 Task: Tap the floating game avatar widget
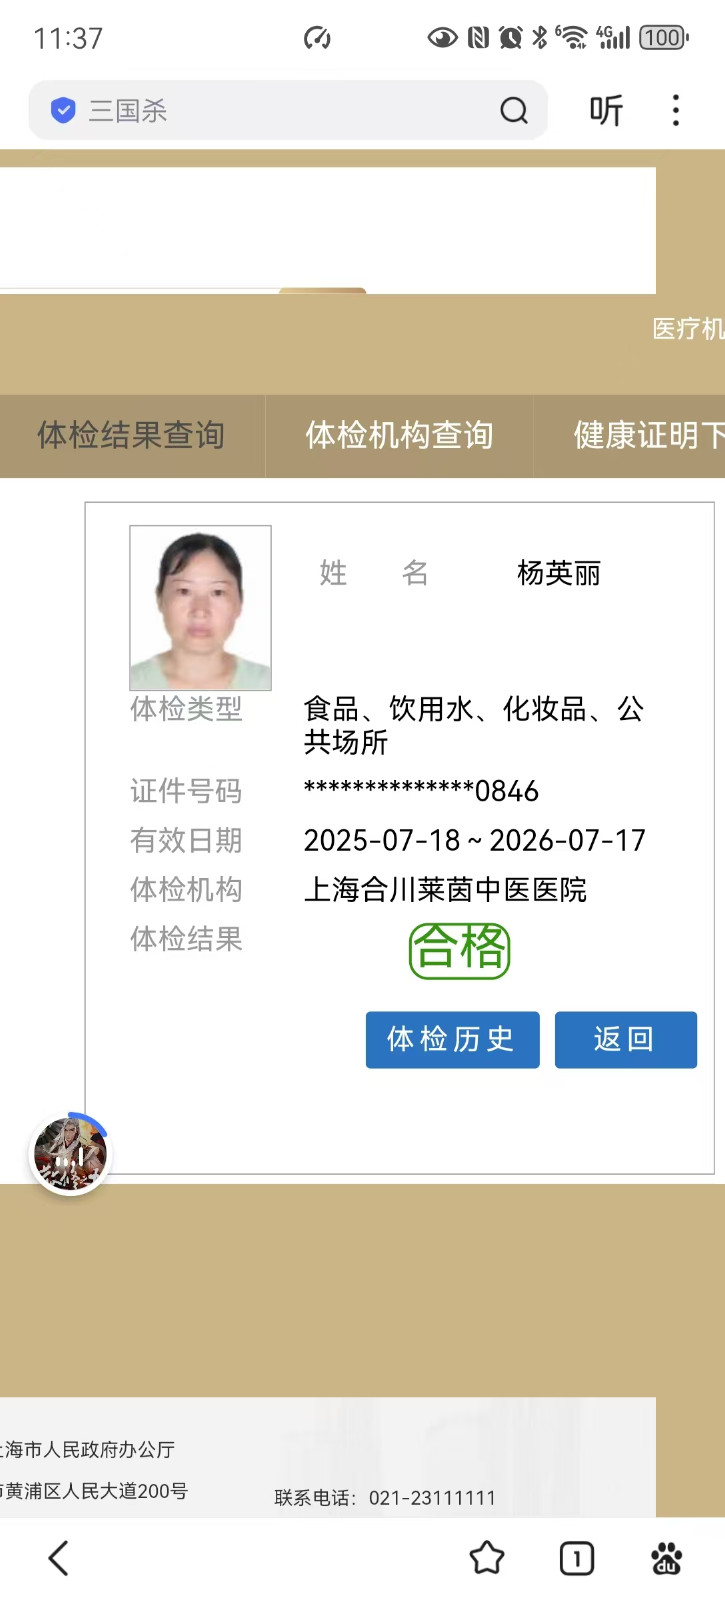pyautogui.click(x=70, y=1154)
